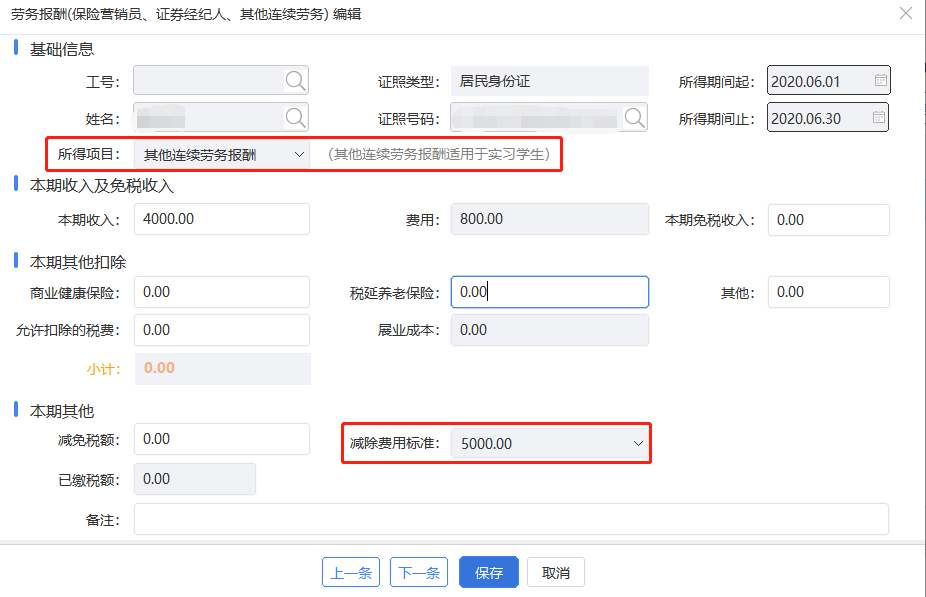Click the 保存 button to save
The width and height of the screenshot is (926, 597).
(488, 572)
